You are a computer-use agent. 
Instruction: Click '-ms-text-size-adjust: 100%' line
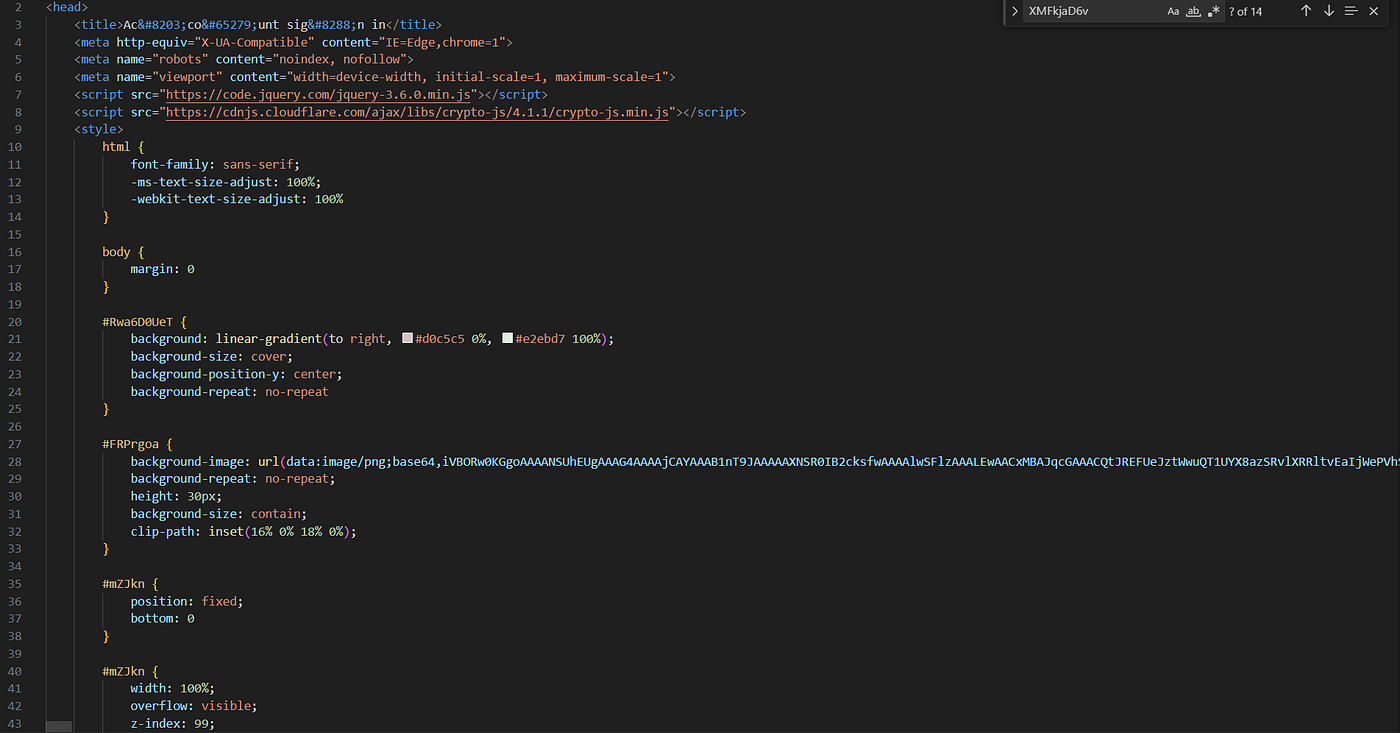(x=225, y=182)
